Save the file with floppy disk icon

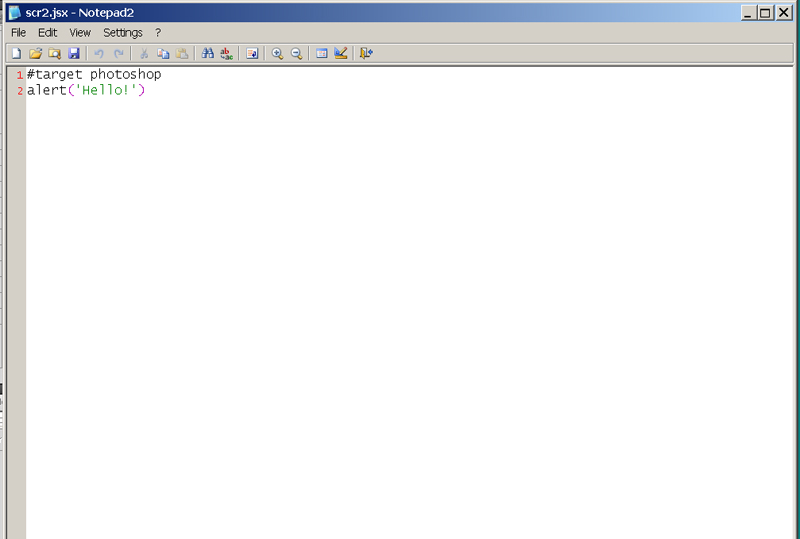(x=74, y=53)
